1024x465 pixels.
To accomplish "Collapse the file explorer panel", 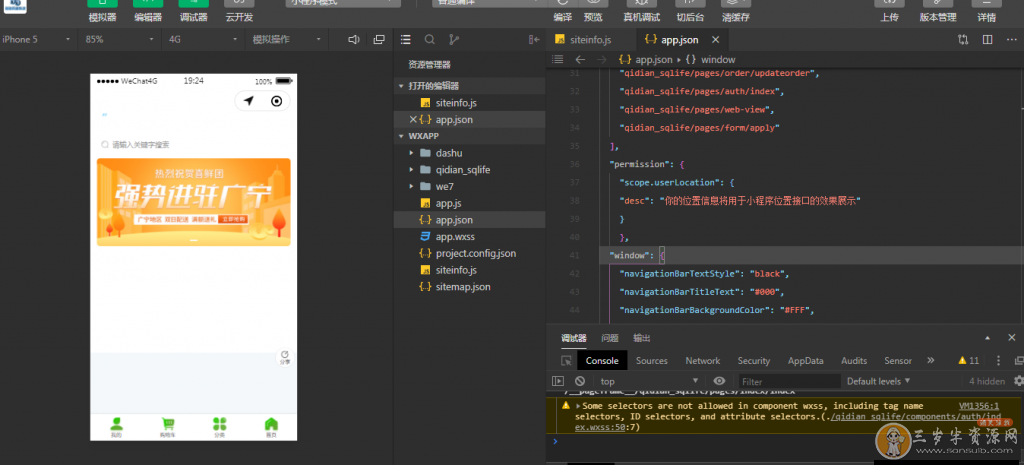I will 533,40.
